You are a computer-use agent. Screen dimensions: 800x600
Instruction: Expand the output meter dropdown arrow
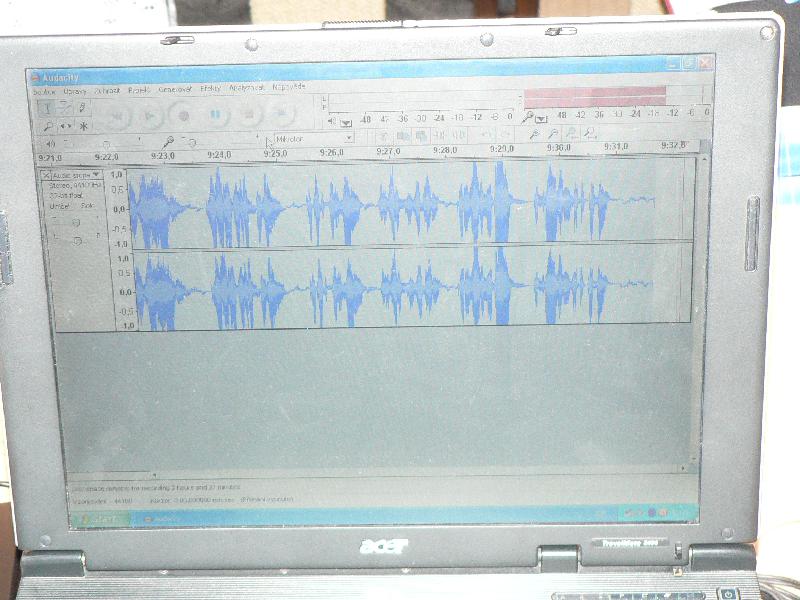point(346,123)
